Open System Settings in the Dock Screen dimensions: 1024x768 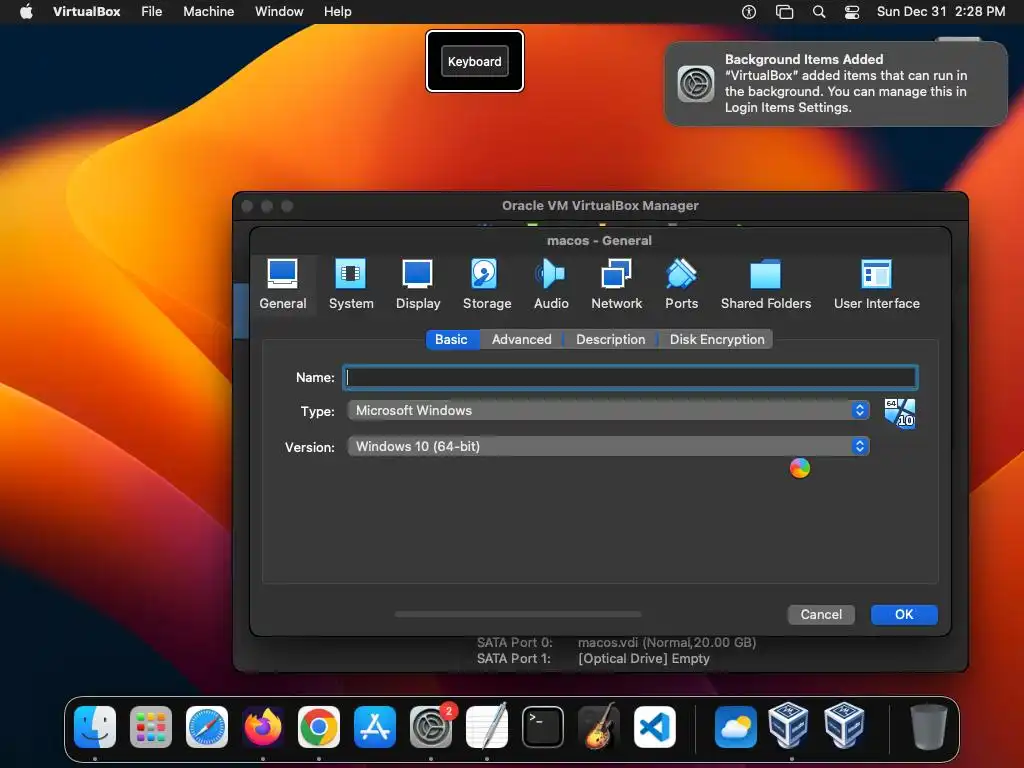(x=431, y=727)
